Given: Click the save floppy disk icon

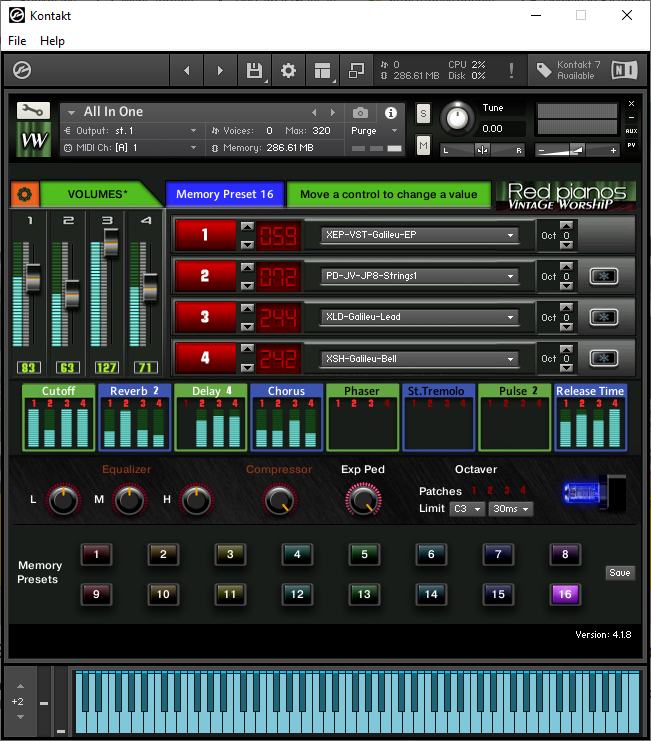Looking at the screenshot, I should click(x=255, y=70).
